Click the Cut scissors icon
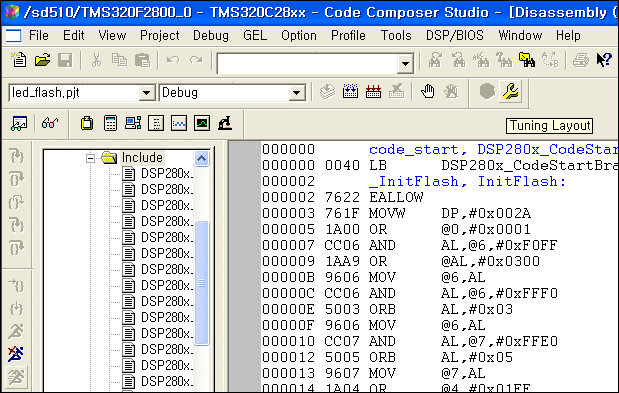619x393 pixels. pos(96,60)
